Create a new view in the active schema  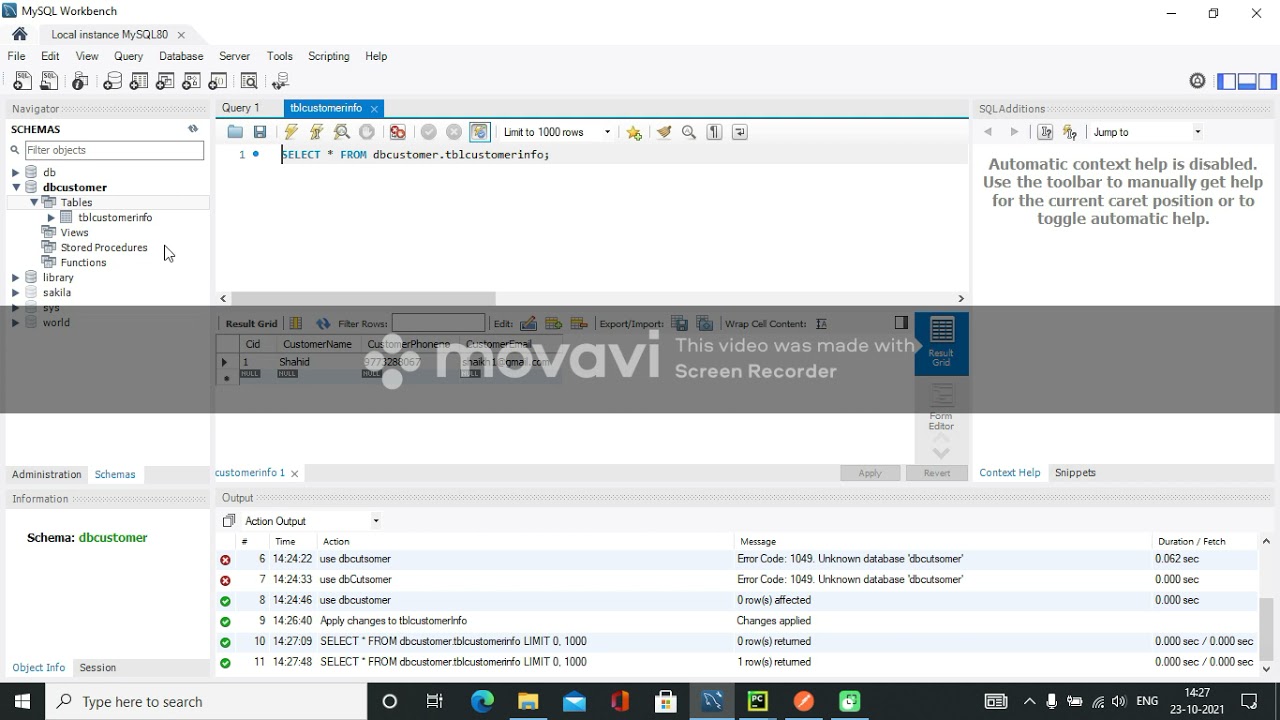point(166,81)
